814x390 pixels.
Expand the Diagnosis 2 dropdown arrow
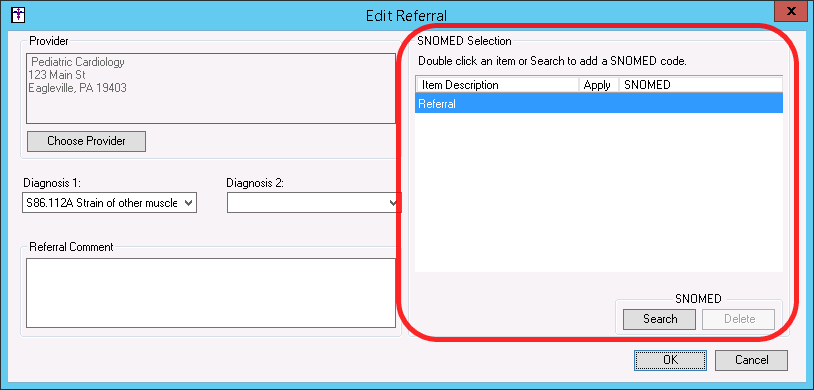coord(395,203)
